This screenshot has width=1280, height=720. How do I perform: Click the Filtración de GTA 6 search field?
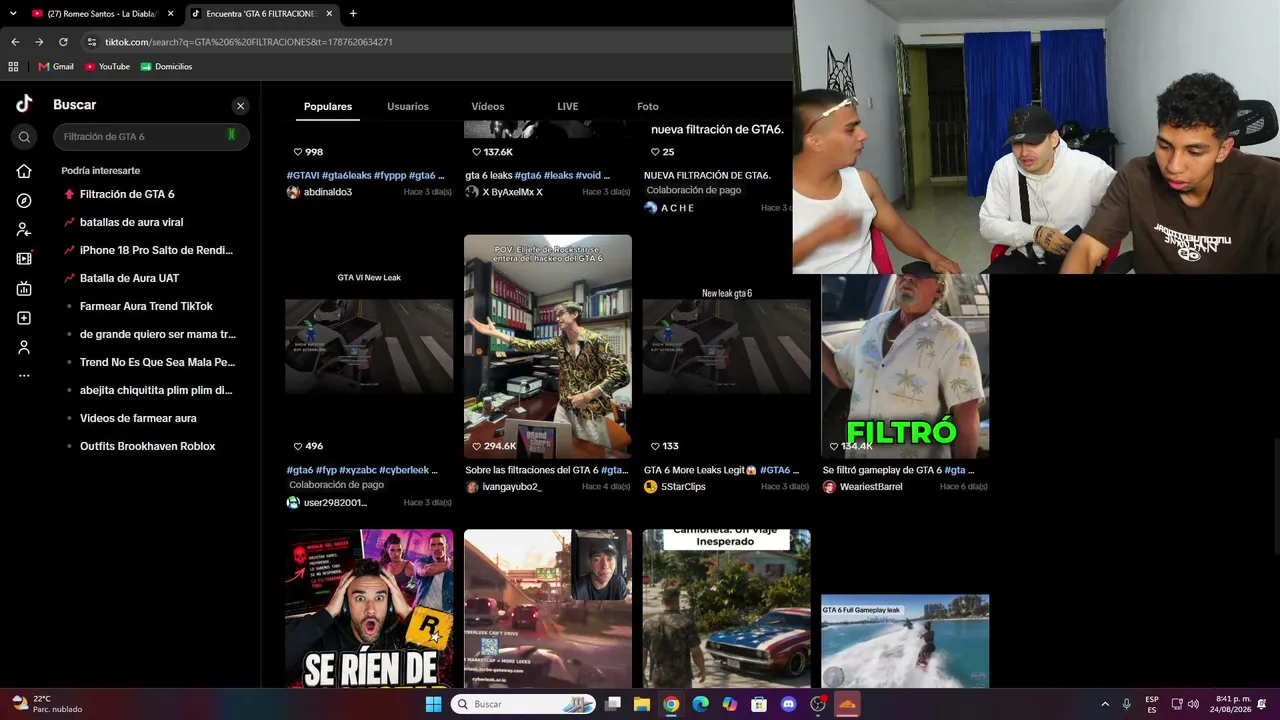coord(151,137)
